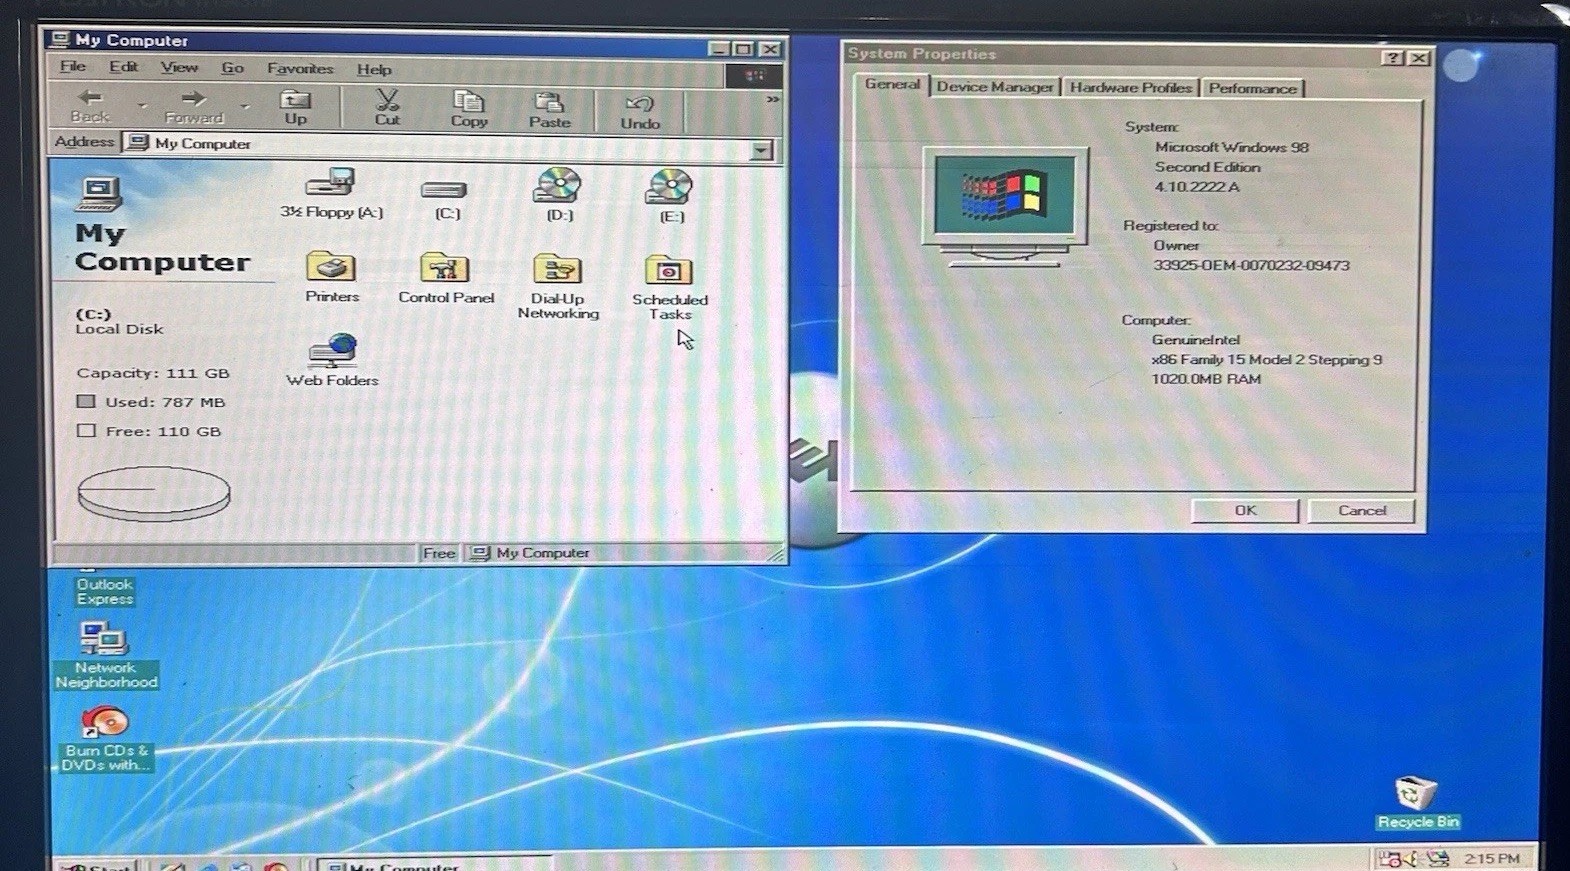Screen dimensions: 1570x871
Task: Select the Web Folders icon
Action: (x=332, y=351)
